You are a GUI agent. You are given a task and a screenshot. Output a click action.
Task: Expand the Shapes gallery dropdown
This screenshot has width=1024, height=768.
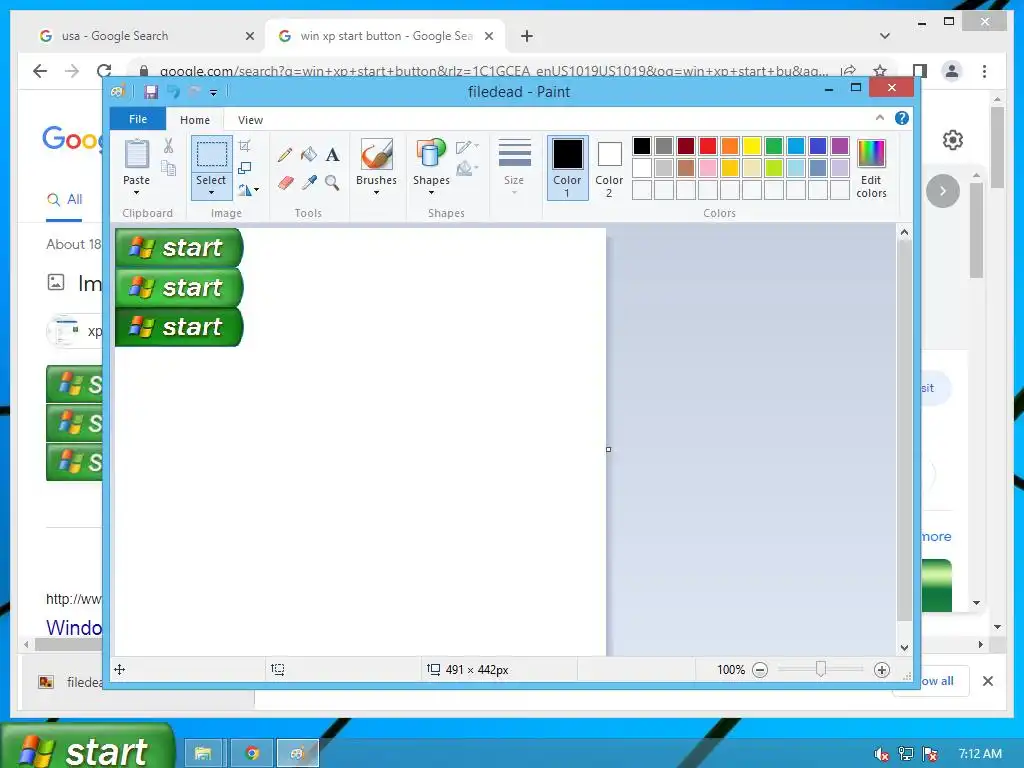tap(431, 193)
